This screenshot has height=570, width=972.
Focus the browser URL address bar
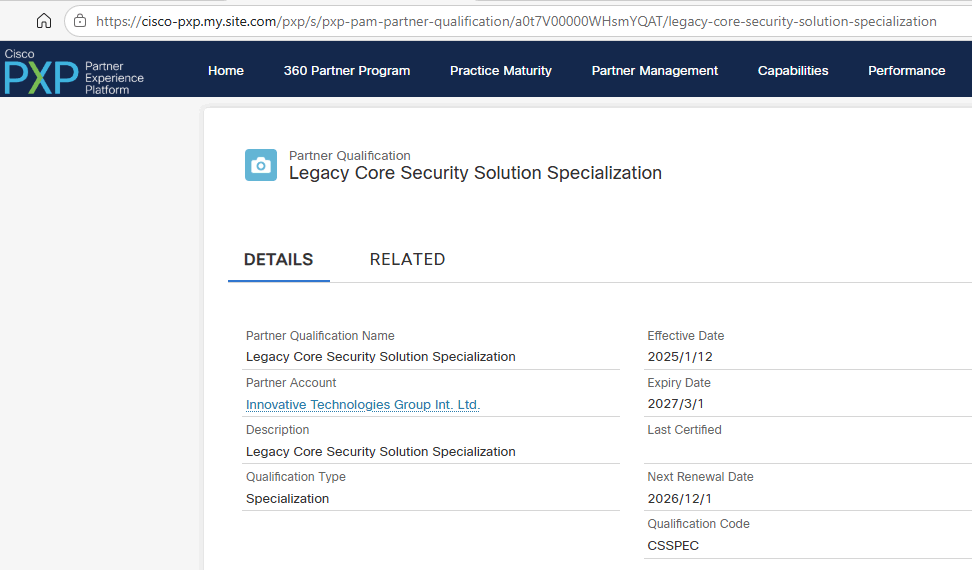(x=516, y=21)
